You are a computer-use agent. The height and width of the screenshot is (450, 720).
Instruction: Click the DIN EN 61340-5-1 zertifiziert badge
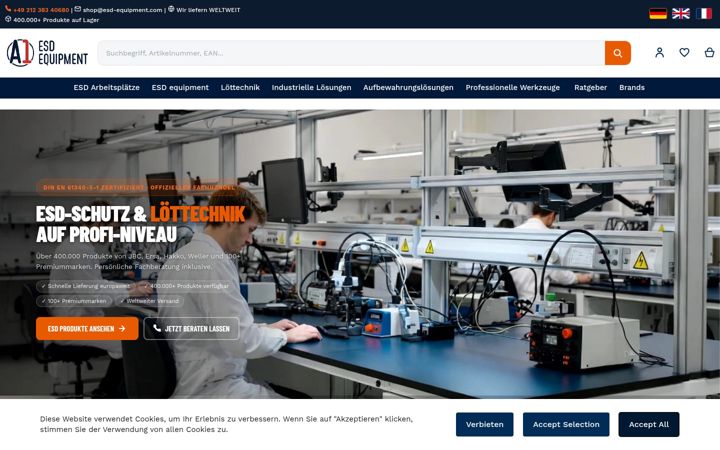pos(139,187)
